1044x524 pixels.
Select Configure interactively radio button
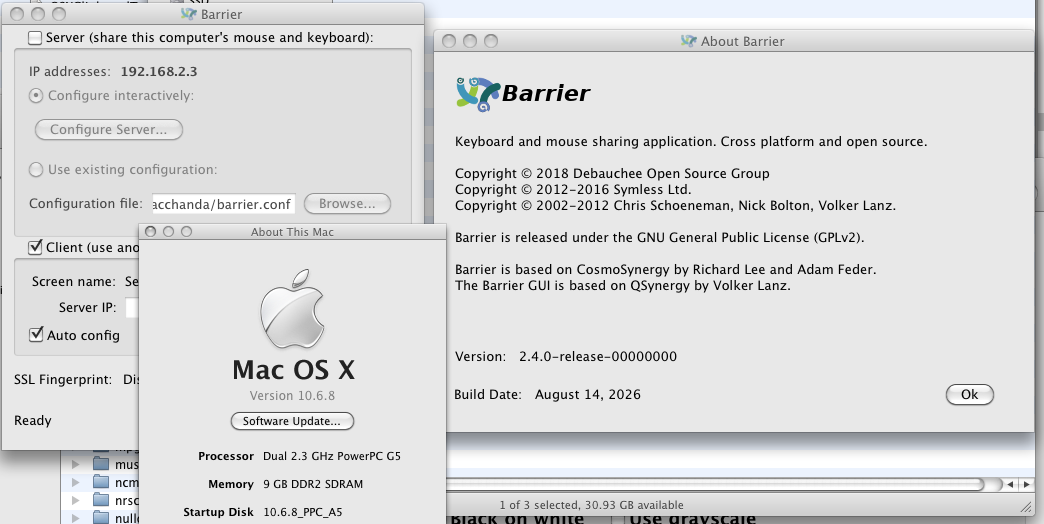[36, 96]
